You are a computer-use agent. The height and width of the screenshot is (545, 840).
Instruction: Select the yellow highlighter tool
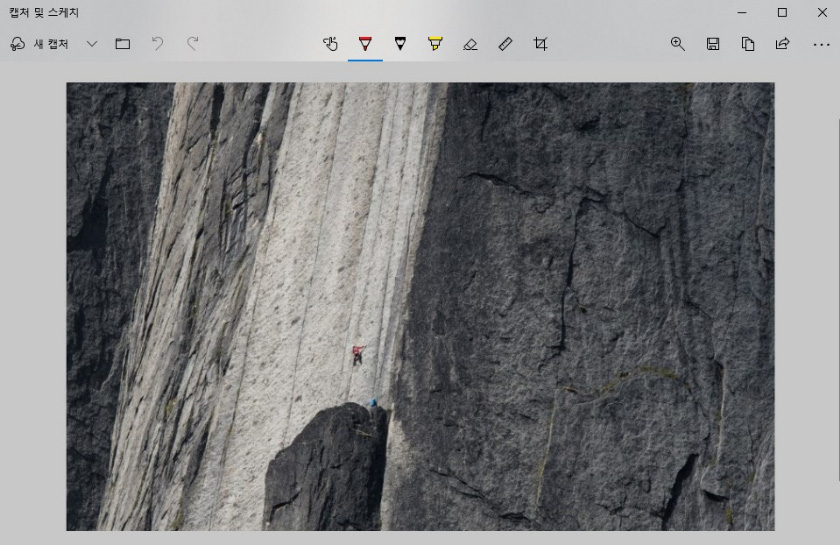click(x=435, y=44)
